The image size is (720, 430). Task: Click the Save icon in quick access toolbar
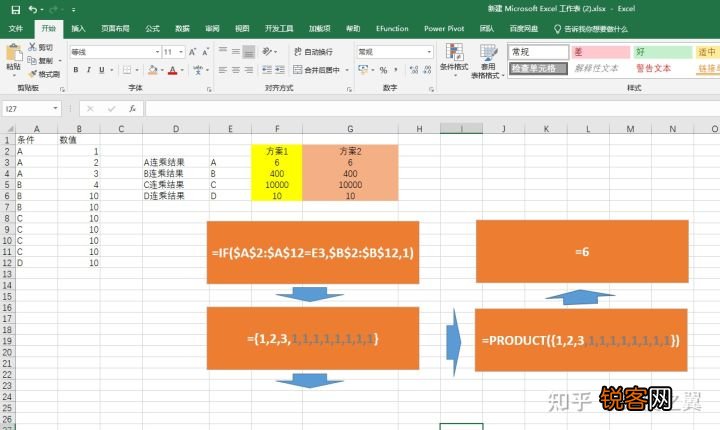(x=16, y=10)
